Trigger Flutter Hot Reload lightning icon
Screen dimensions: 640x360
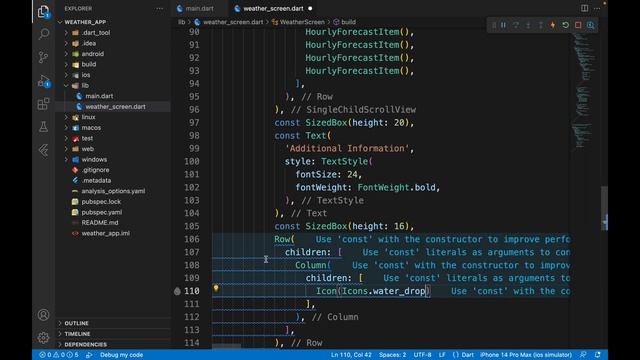[553, 25]
